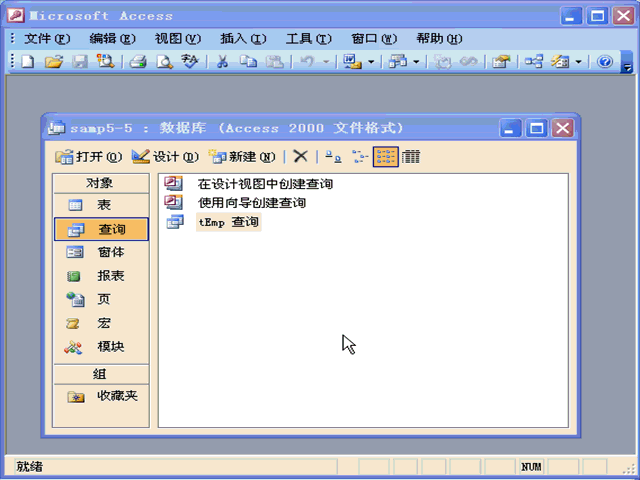Click the samp5-5 database window icon

[x=56, y=128]
